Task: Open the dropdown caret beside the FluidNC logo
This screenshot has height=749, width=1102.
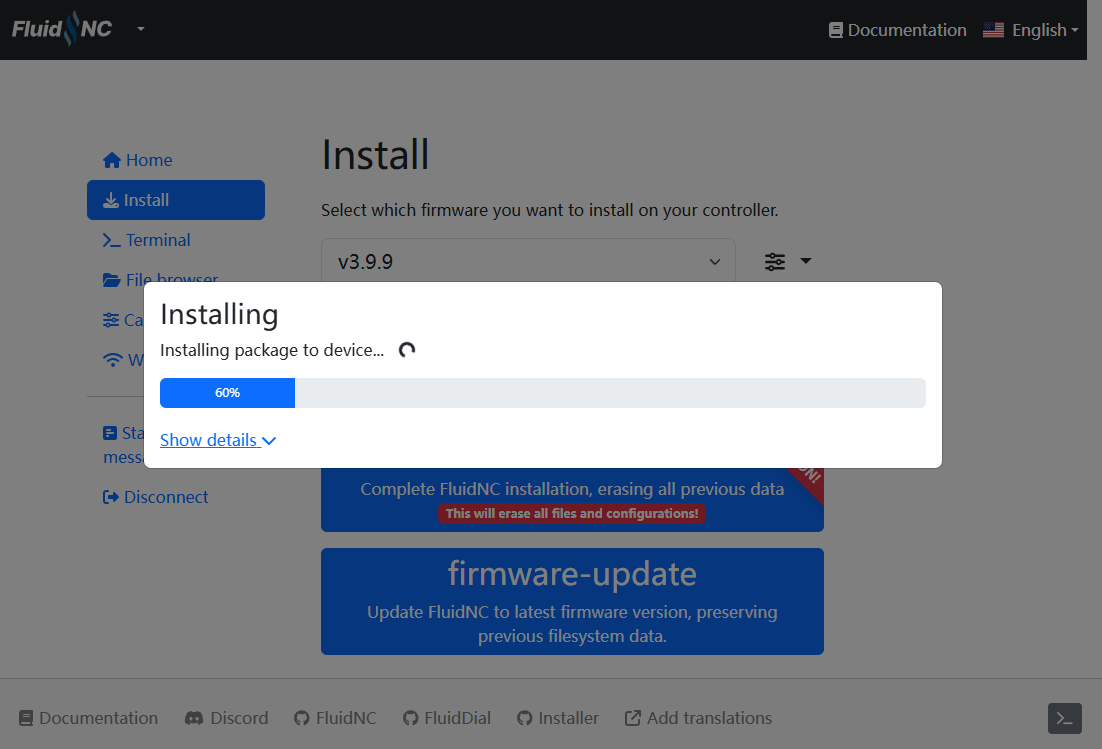Action: [141, 29]
